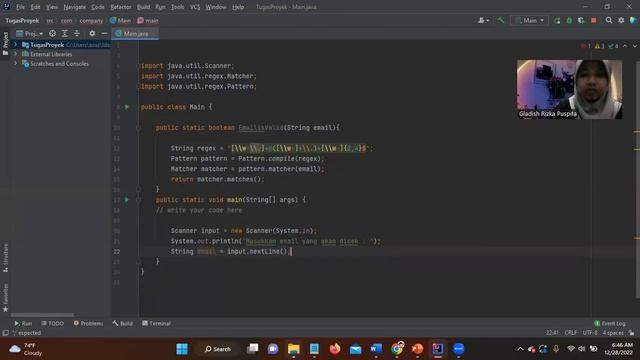Click the Build Project hammer icon
Image resolution: width=640 pixels, height=360 pixels.
click(500, 20)
